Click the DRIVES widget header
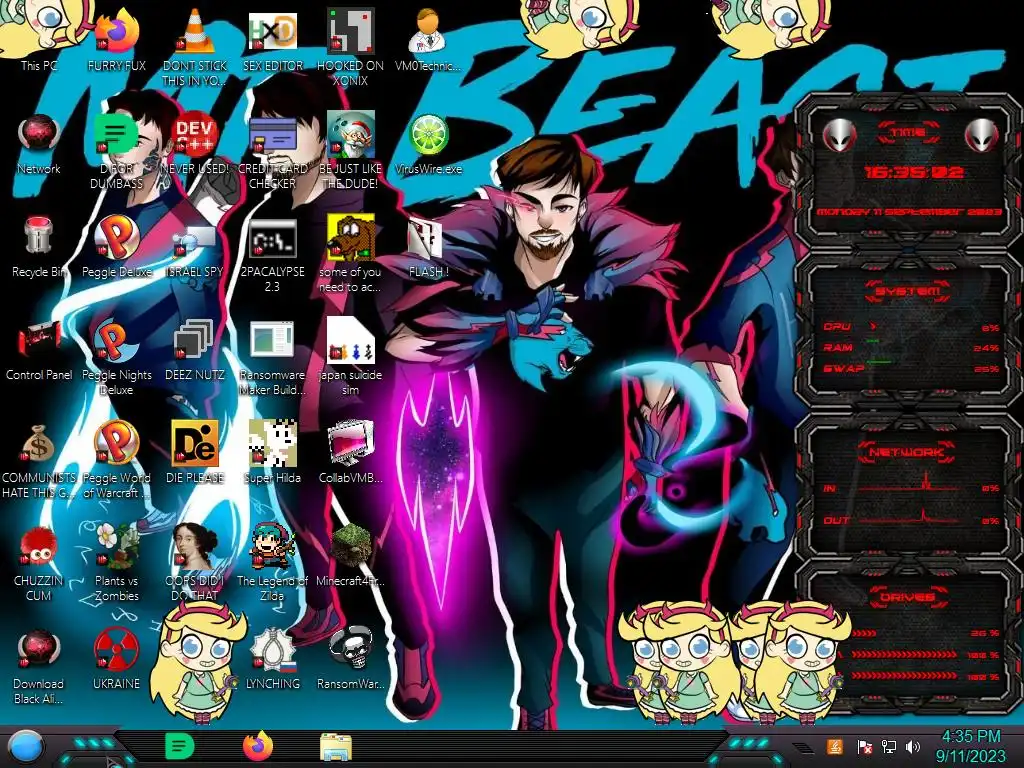Screen dimensions: 1024x768 click(908, 596)
